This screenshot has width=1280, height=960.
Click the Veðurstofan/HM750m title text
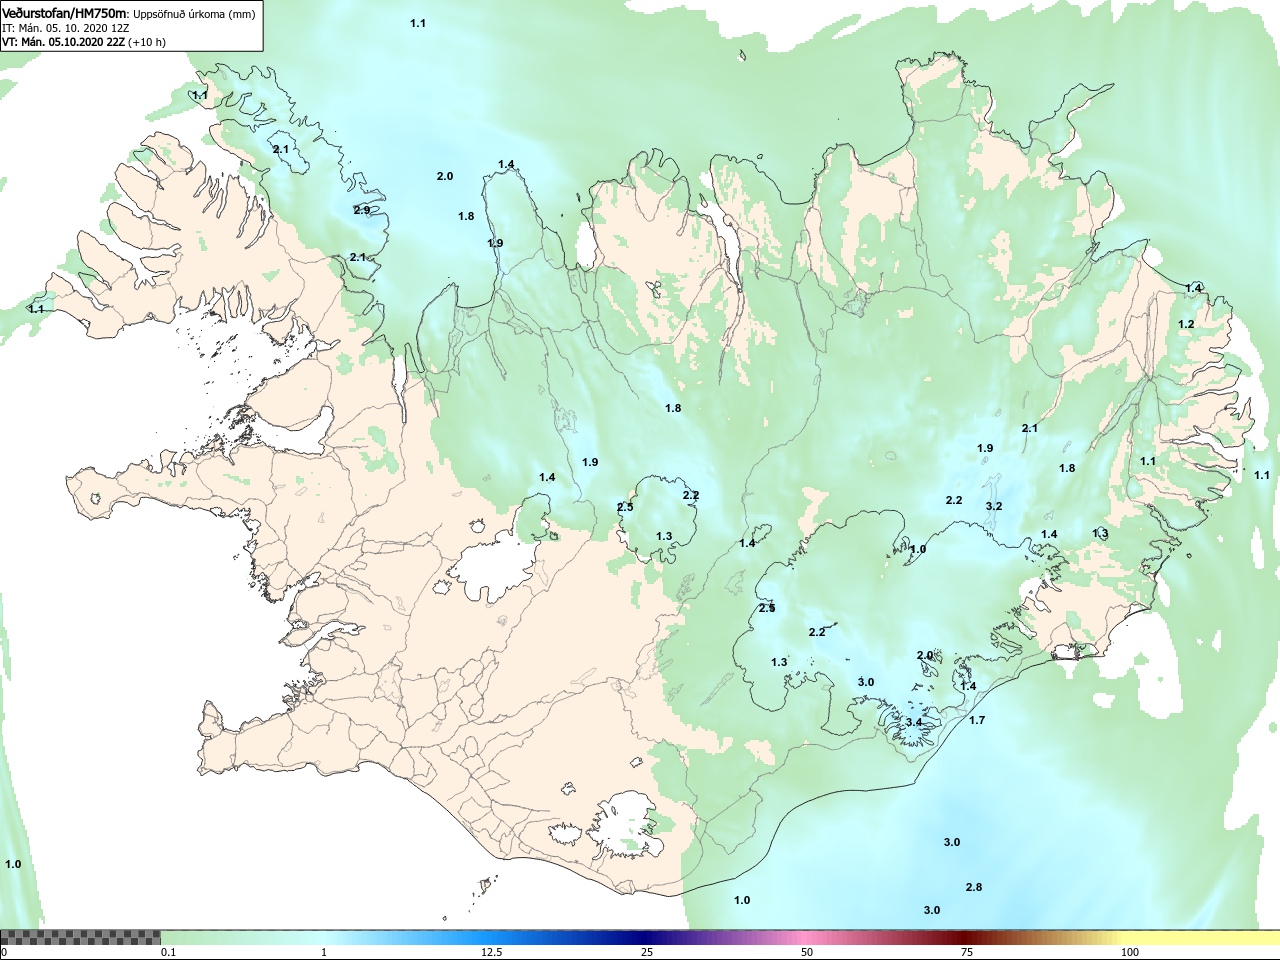[x=64, y=14]
